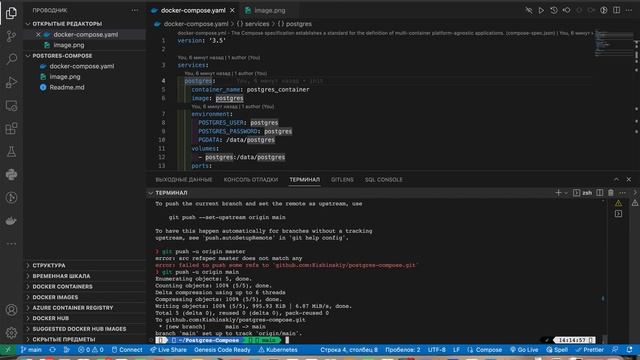Image resolution: width=640 pixels, height=360 pixels.
Task: Open the Extensions view
Action: click(x=11, y=129)
